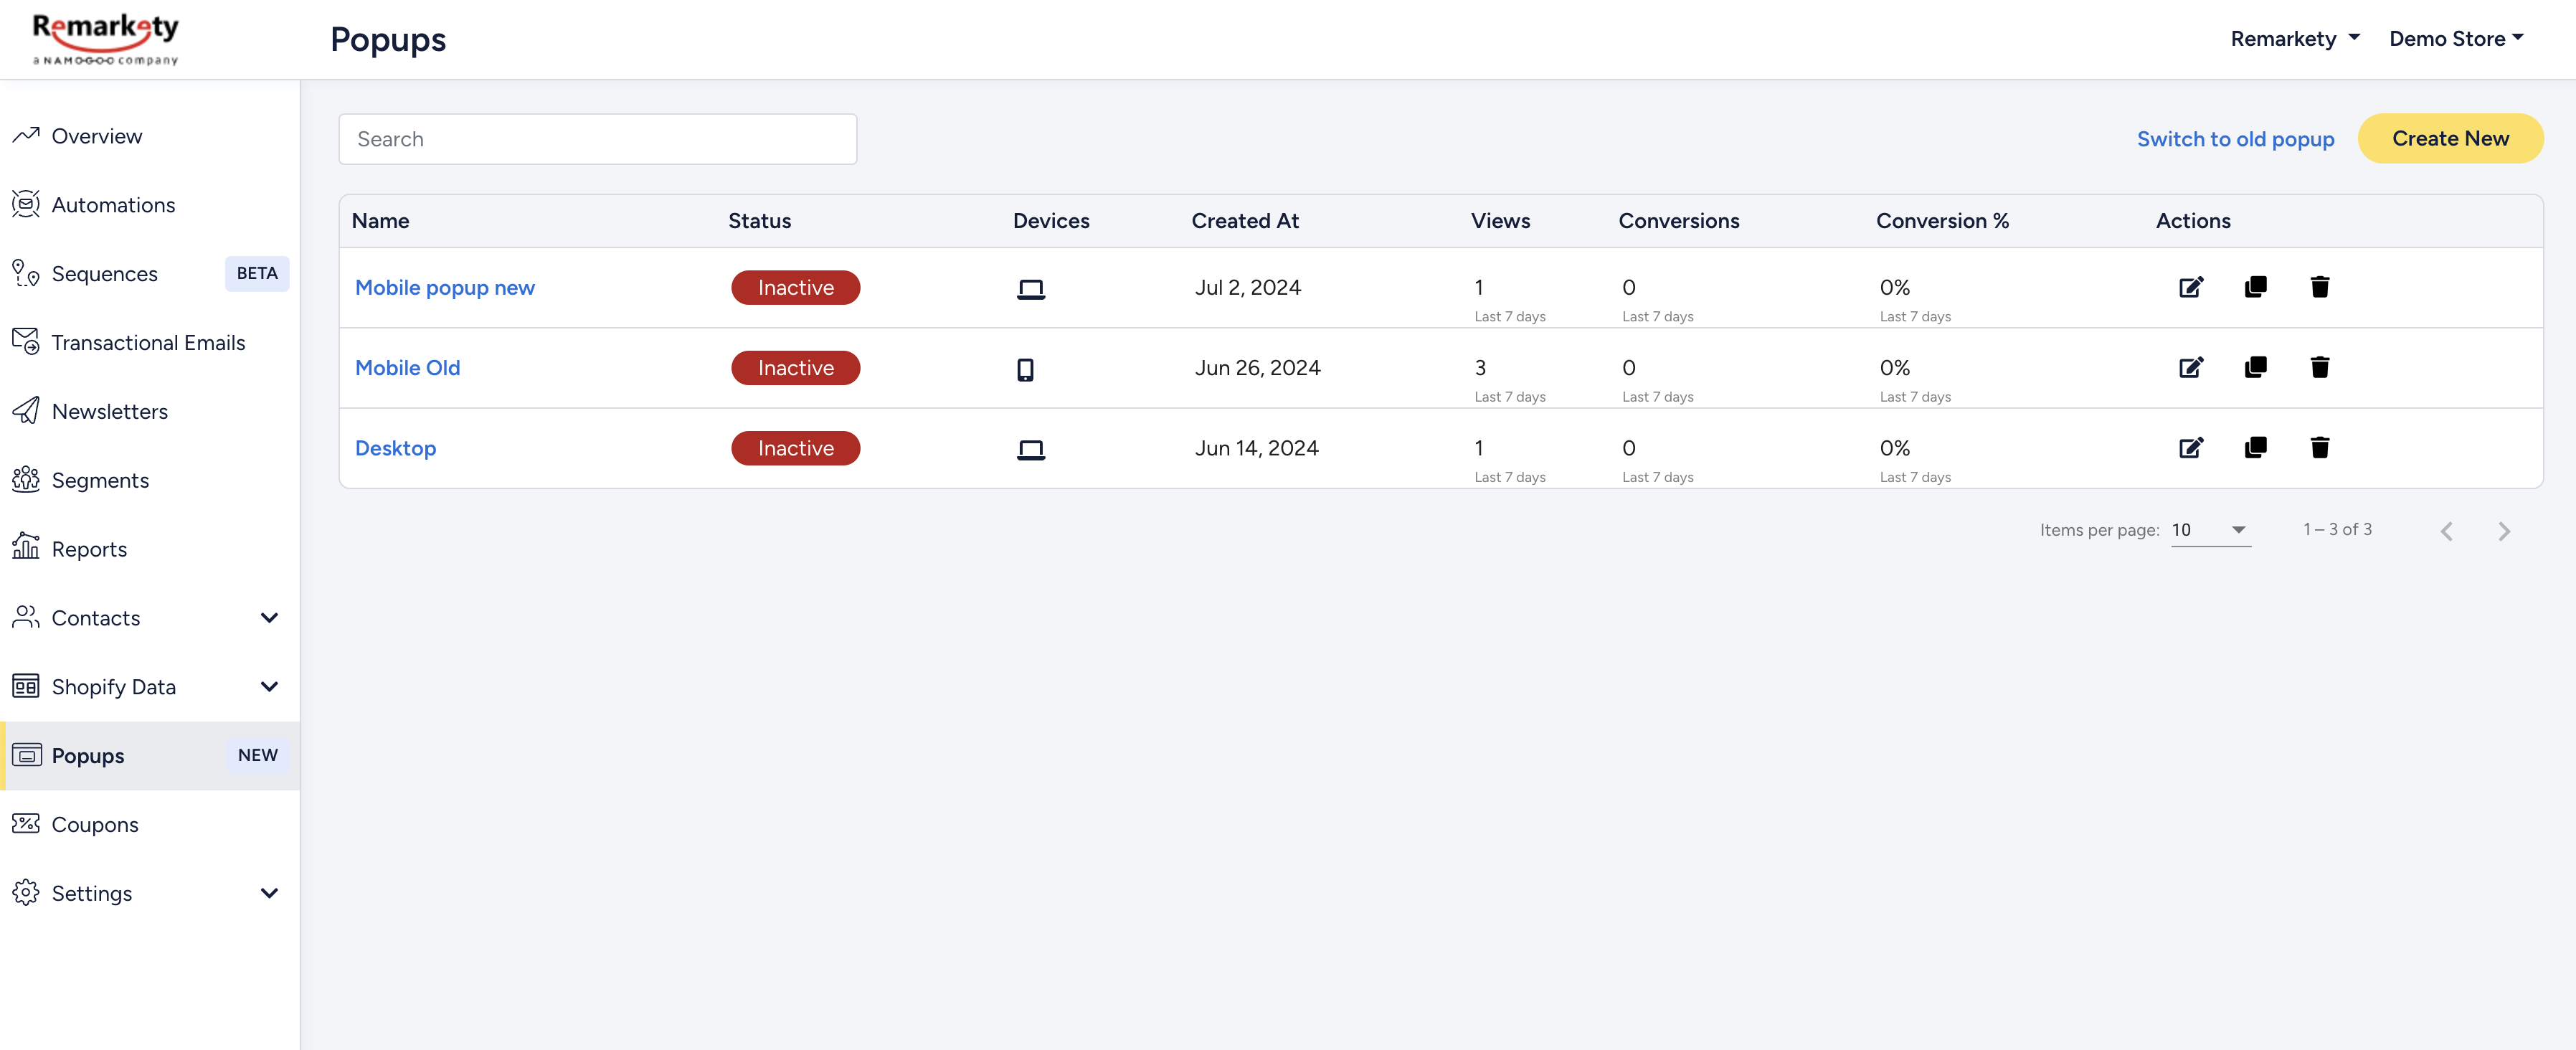Delete the Mobile popup new popup
2576x1050 pixels.
point(2320,287)
